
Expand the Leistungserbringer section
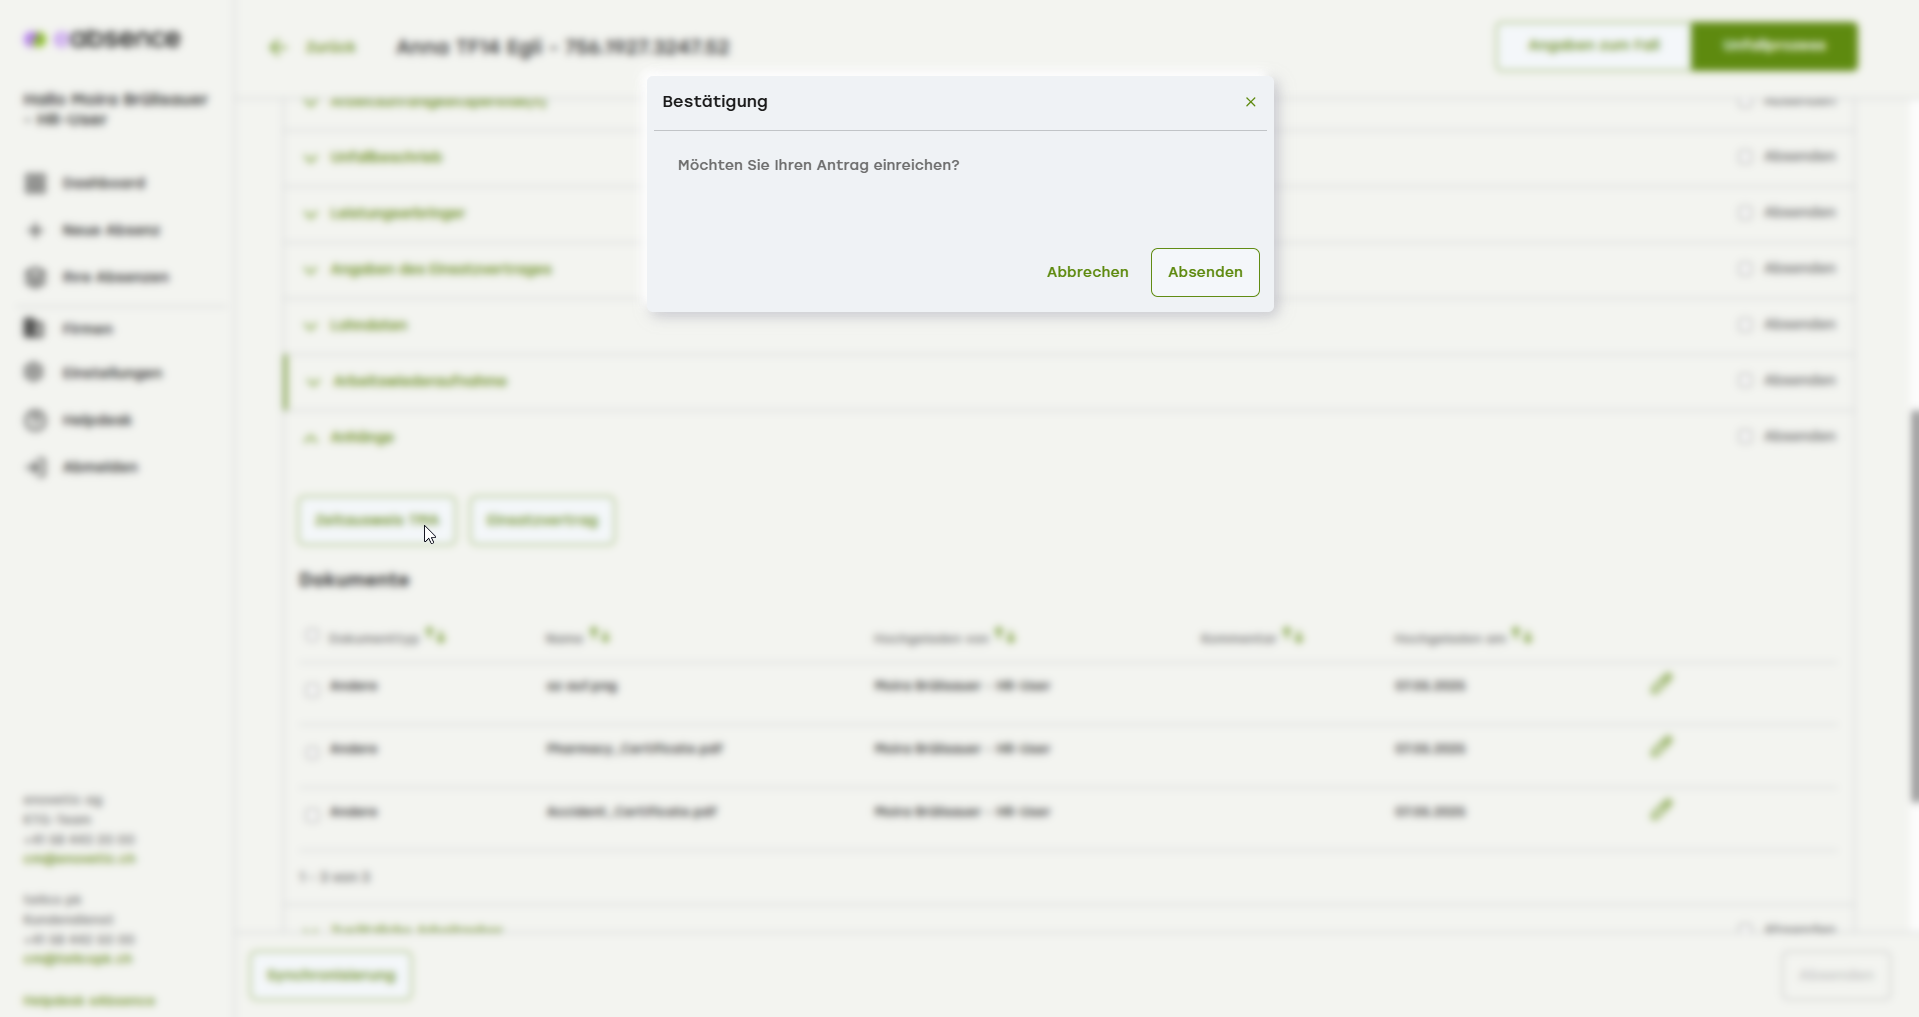[311, 214]
